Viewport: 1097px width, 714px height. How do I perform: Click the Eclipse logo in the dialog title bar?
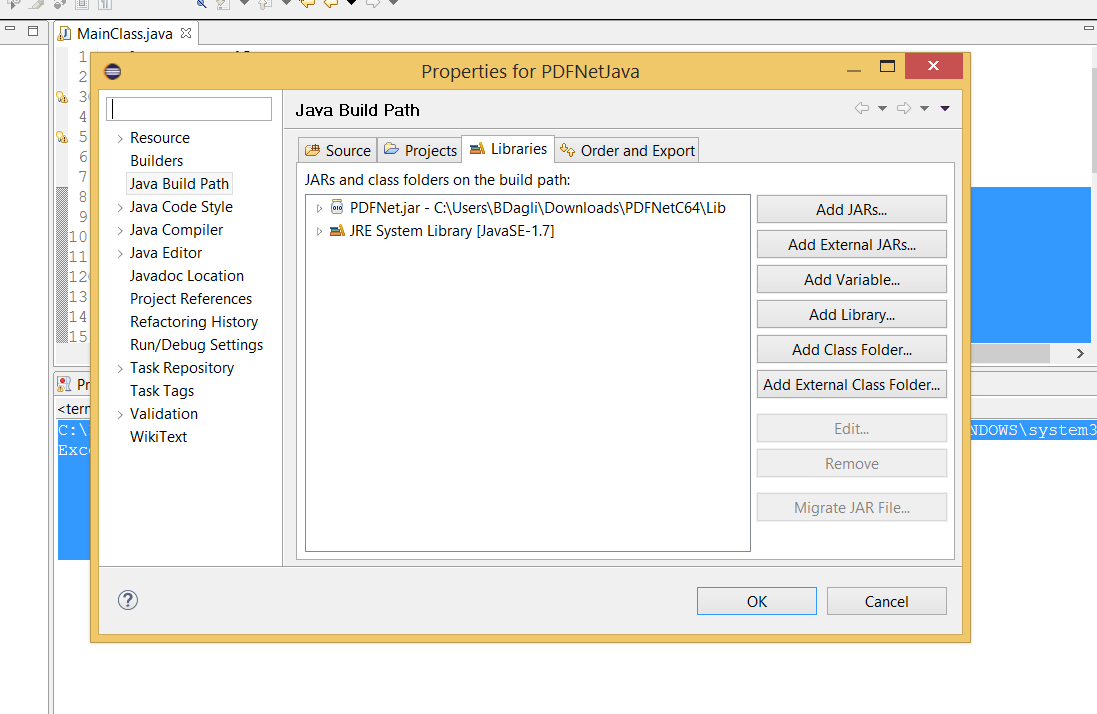point(113,71)
